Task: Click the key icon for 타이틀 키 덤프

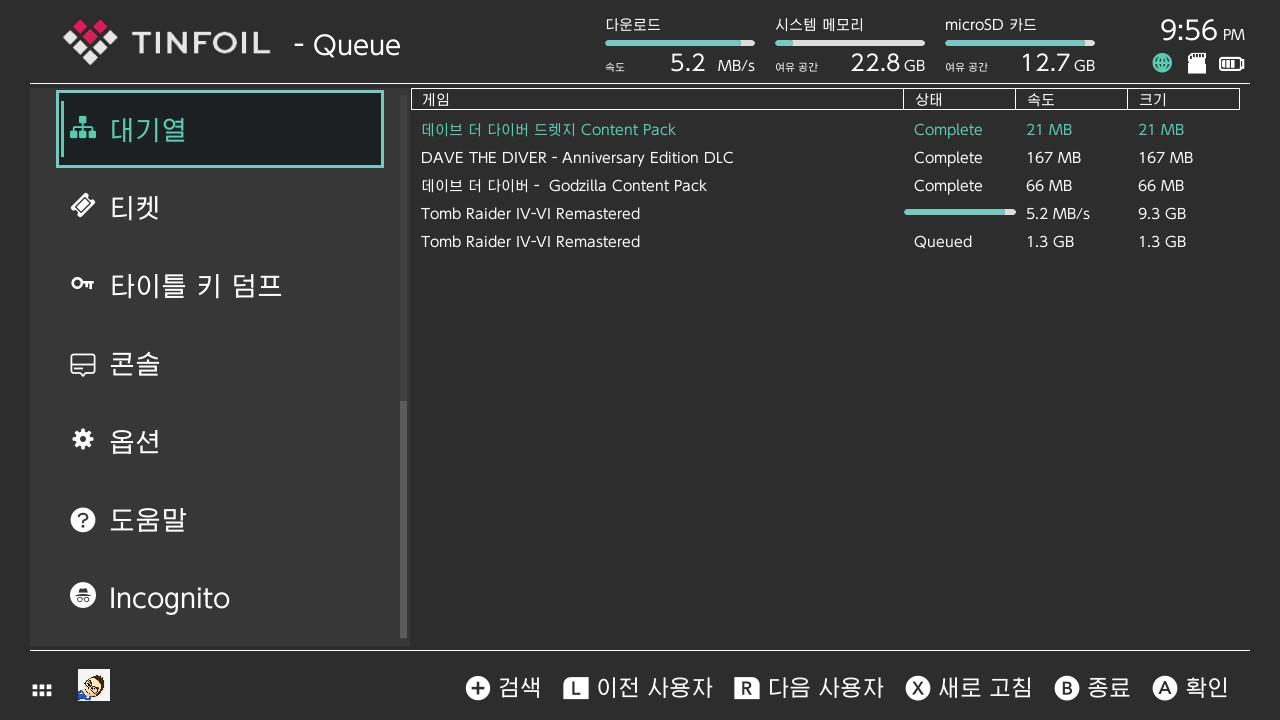Action: click(83, 284)
